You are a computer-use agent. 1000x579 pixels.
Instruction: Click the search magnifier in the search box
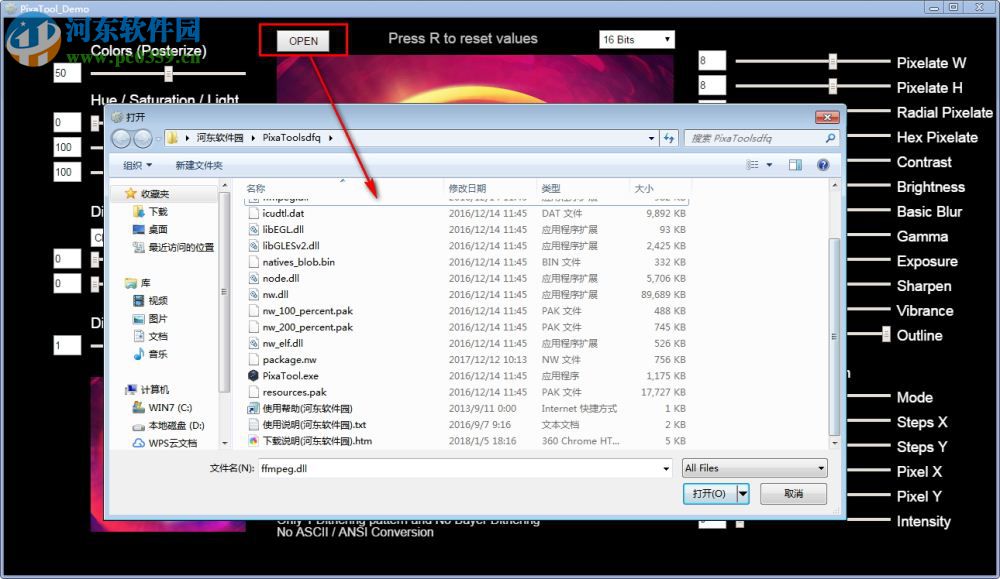[x=828, y=139]
